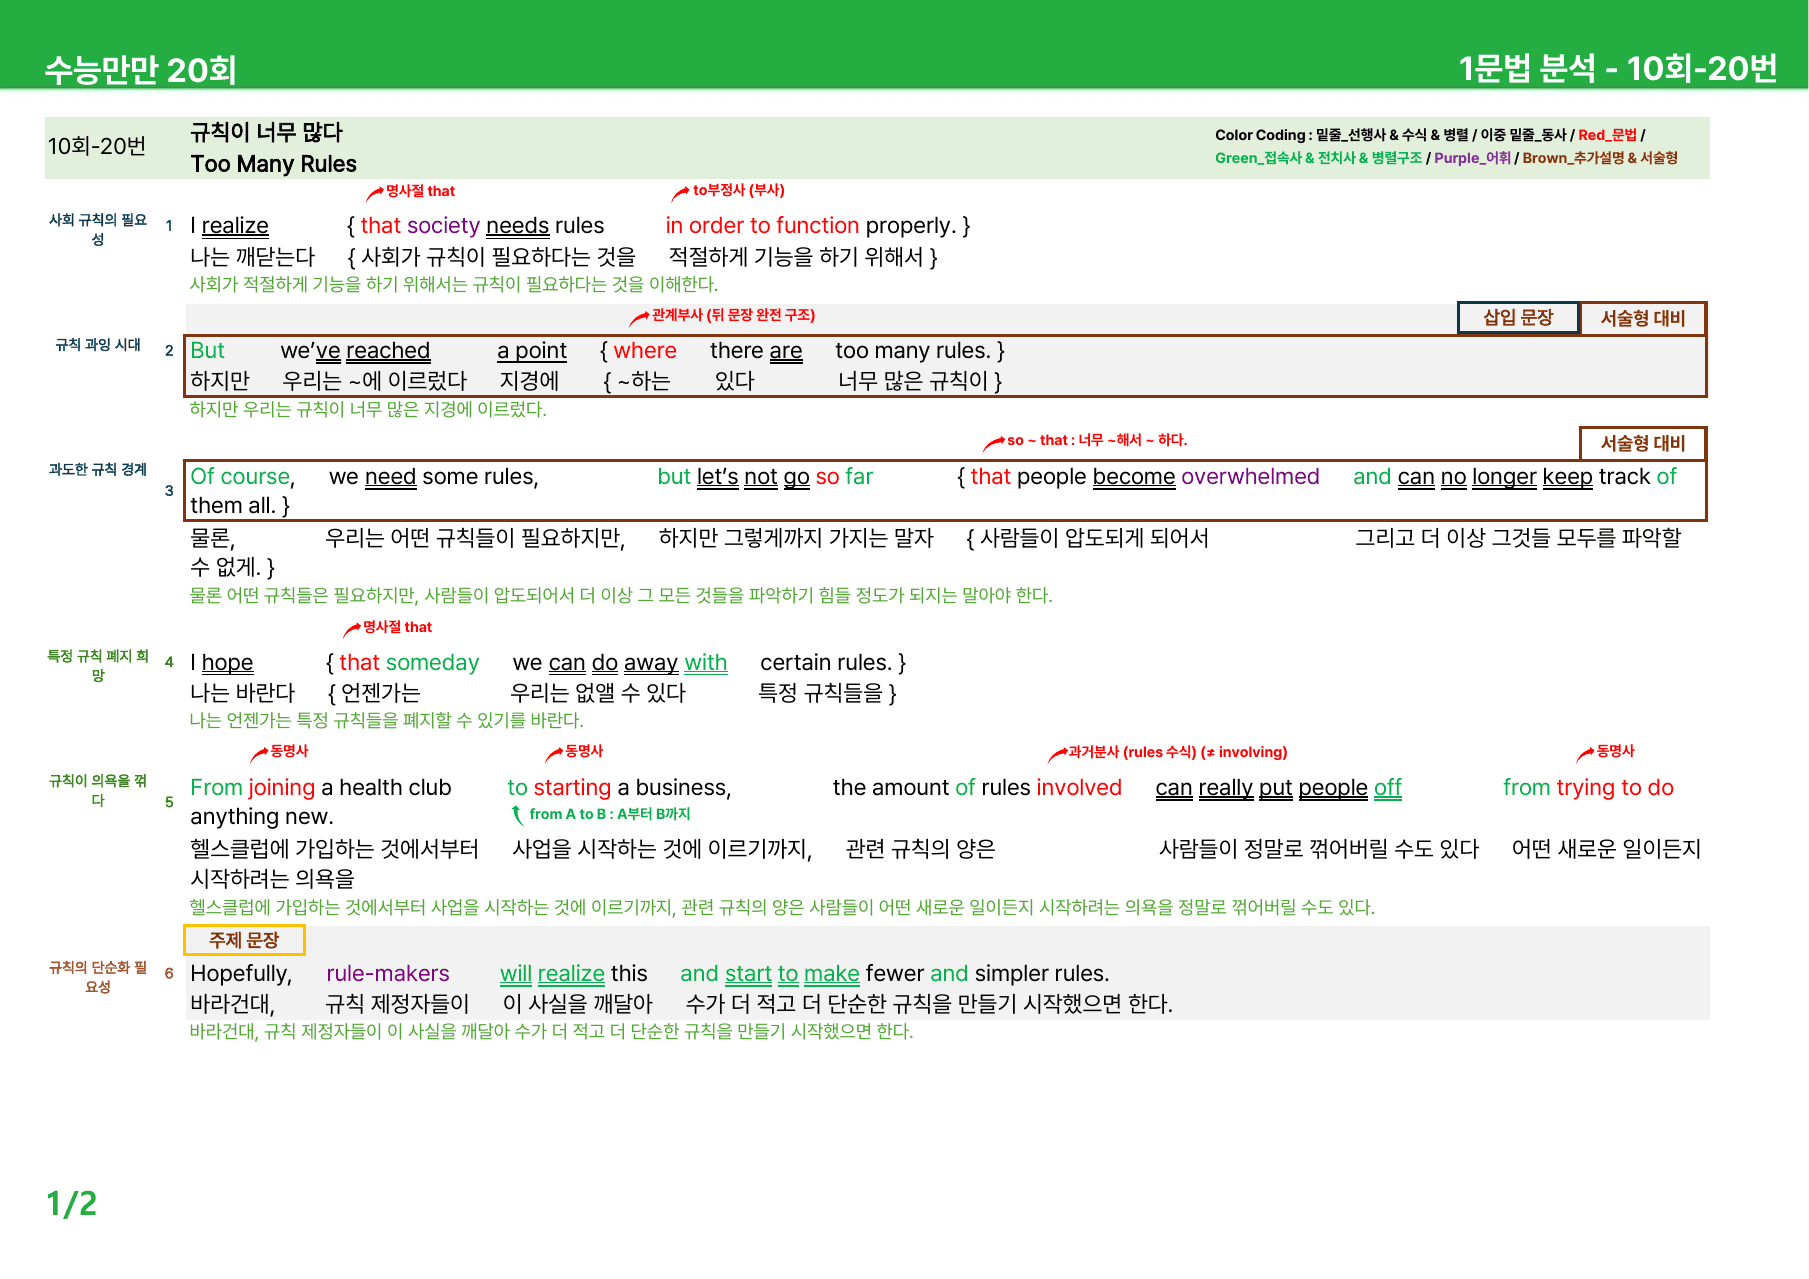Click side label '과도한 규칙 경계'
The height and width of the screenshot is (1279, 1809).
click(x=98, y=470)
